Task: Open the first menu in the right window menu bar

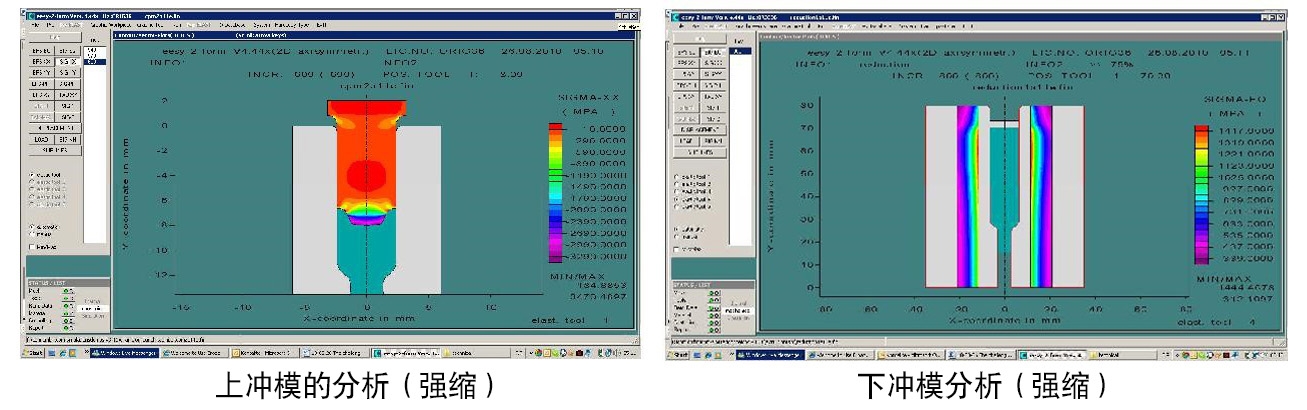Action: tap(682, 26)
